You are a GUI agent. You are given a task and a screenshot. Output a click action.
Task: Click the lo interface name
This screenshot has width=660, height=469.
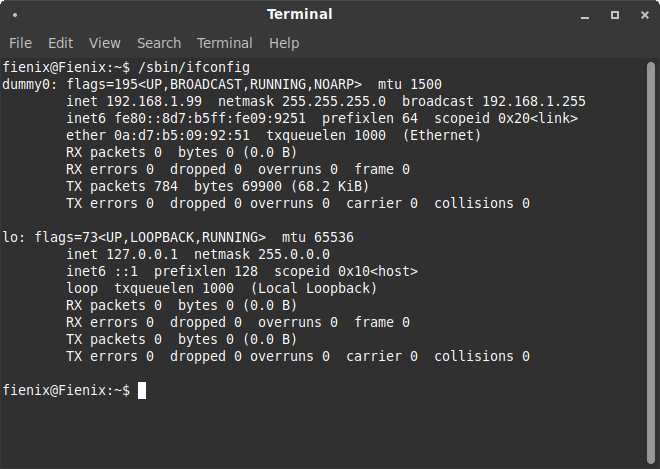11,237
